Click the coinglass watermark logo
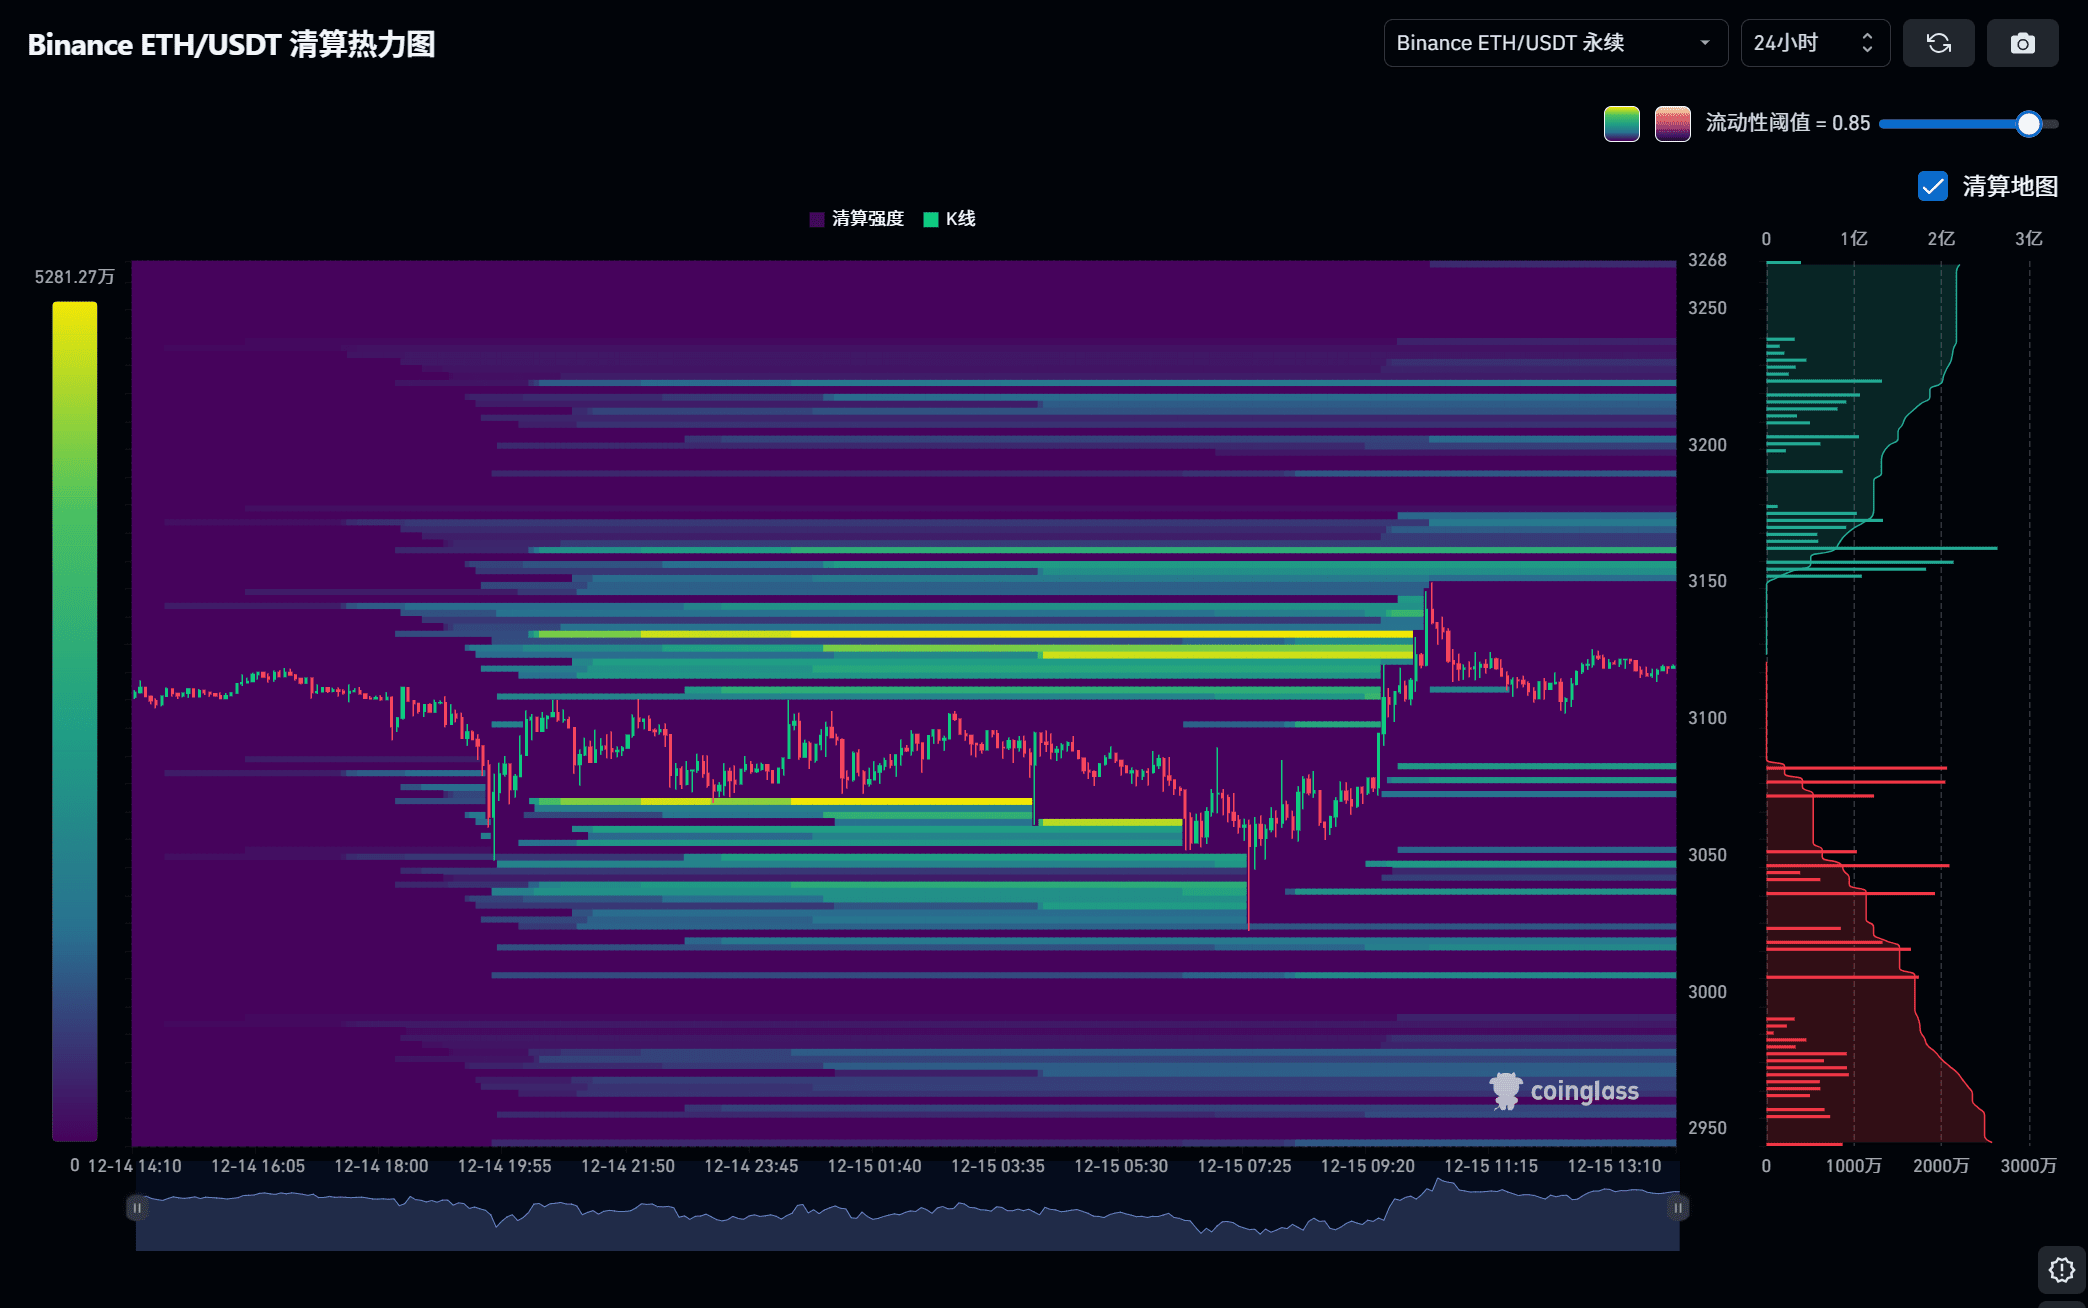The image size is (2088, 1308). 1565,1091
